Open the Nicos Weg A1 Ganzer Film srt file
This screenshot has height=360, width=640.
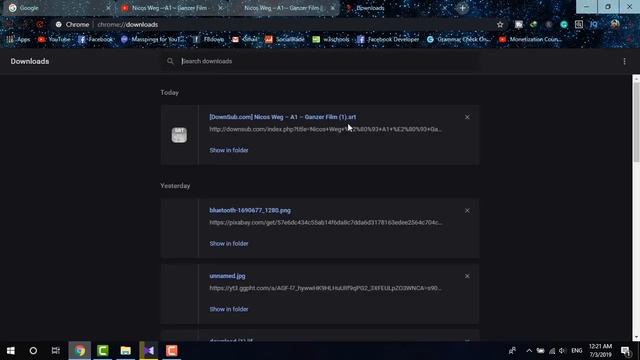click(x=282, y=117)
